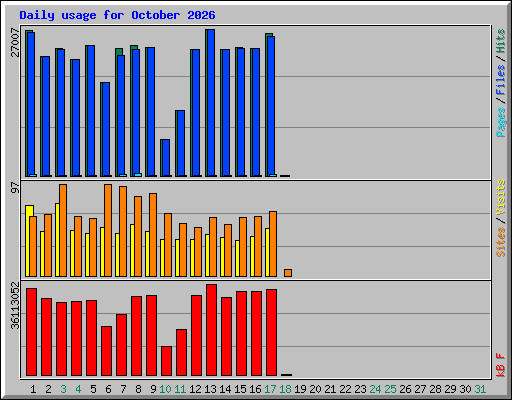Viewport: 512px width, 400px height.
Task: Select day 14 on the x-axis
Action: [x=225, y=389]
